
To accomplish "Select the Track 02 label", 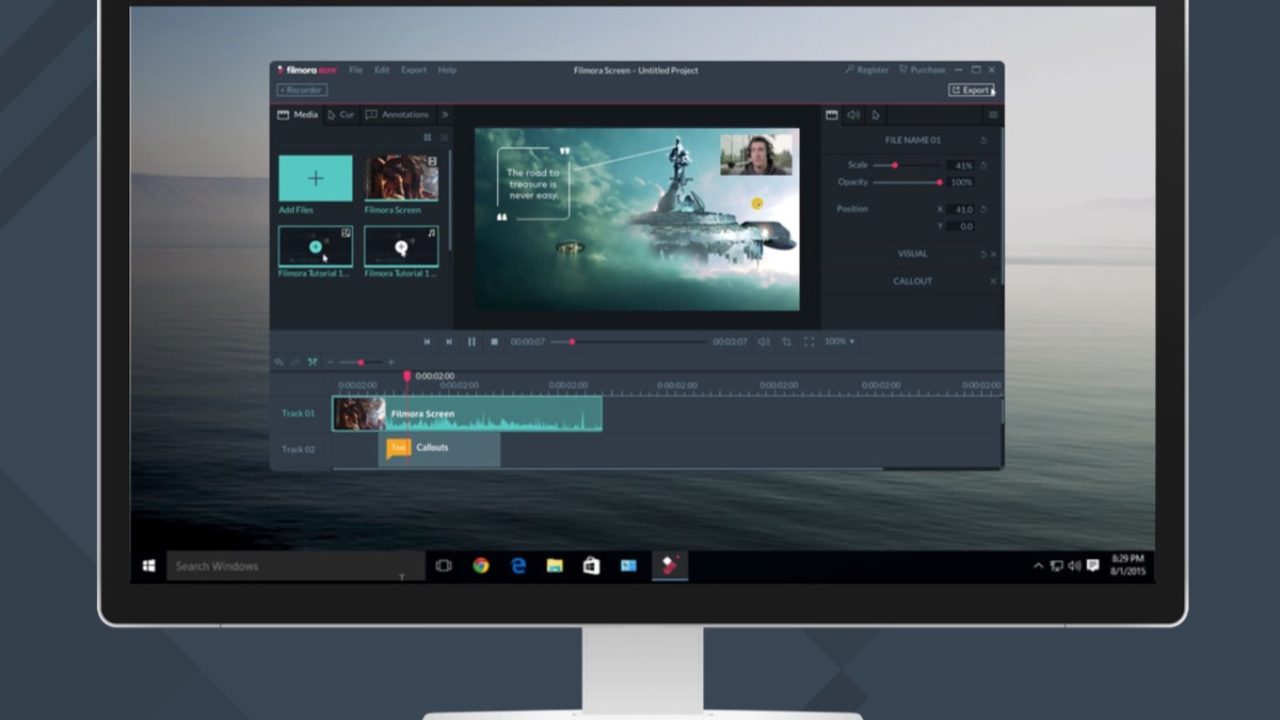I will pyautogui.click(x=298, y=449).
